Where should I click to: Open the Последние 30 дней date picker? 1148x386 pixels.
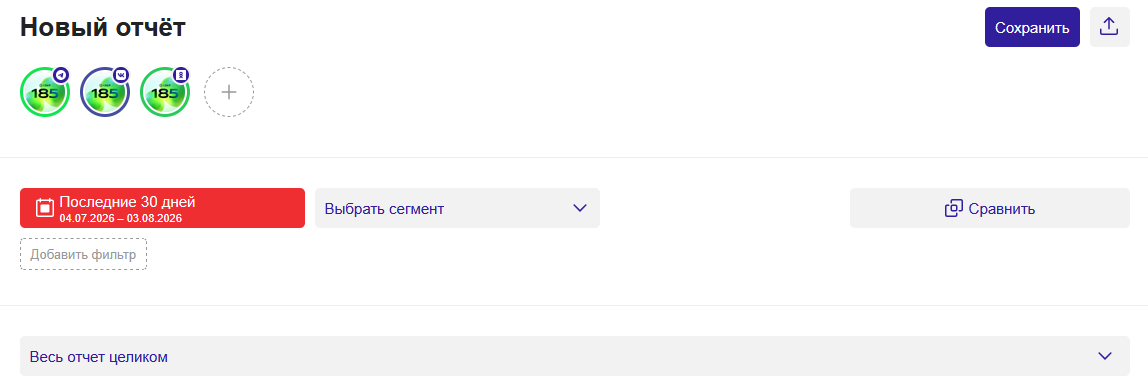point(163,208)
